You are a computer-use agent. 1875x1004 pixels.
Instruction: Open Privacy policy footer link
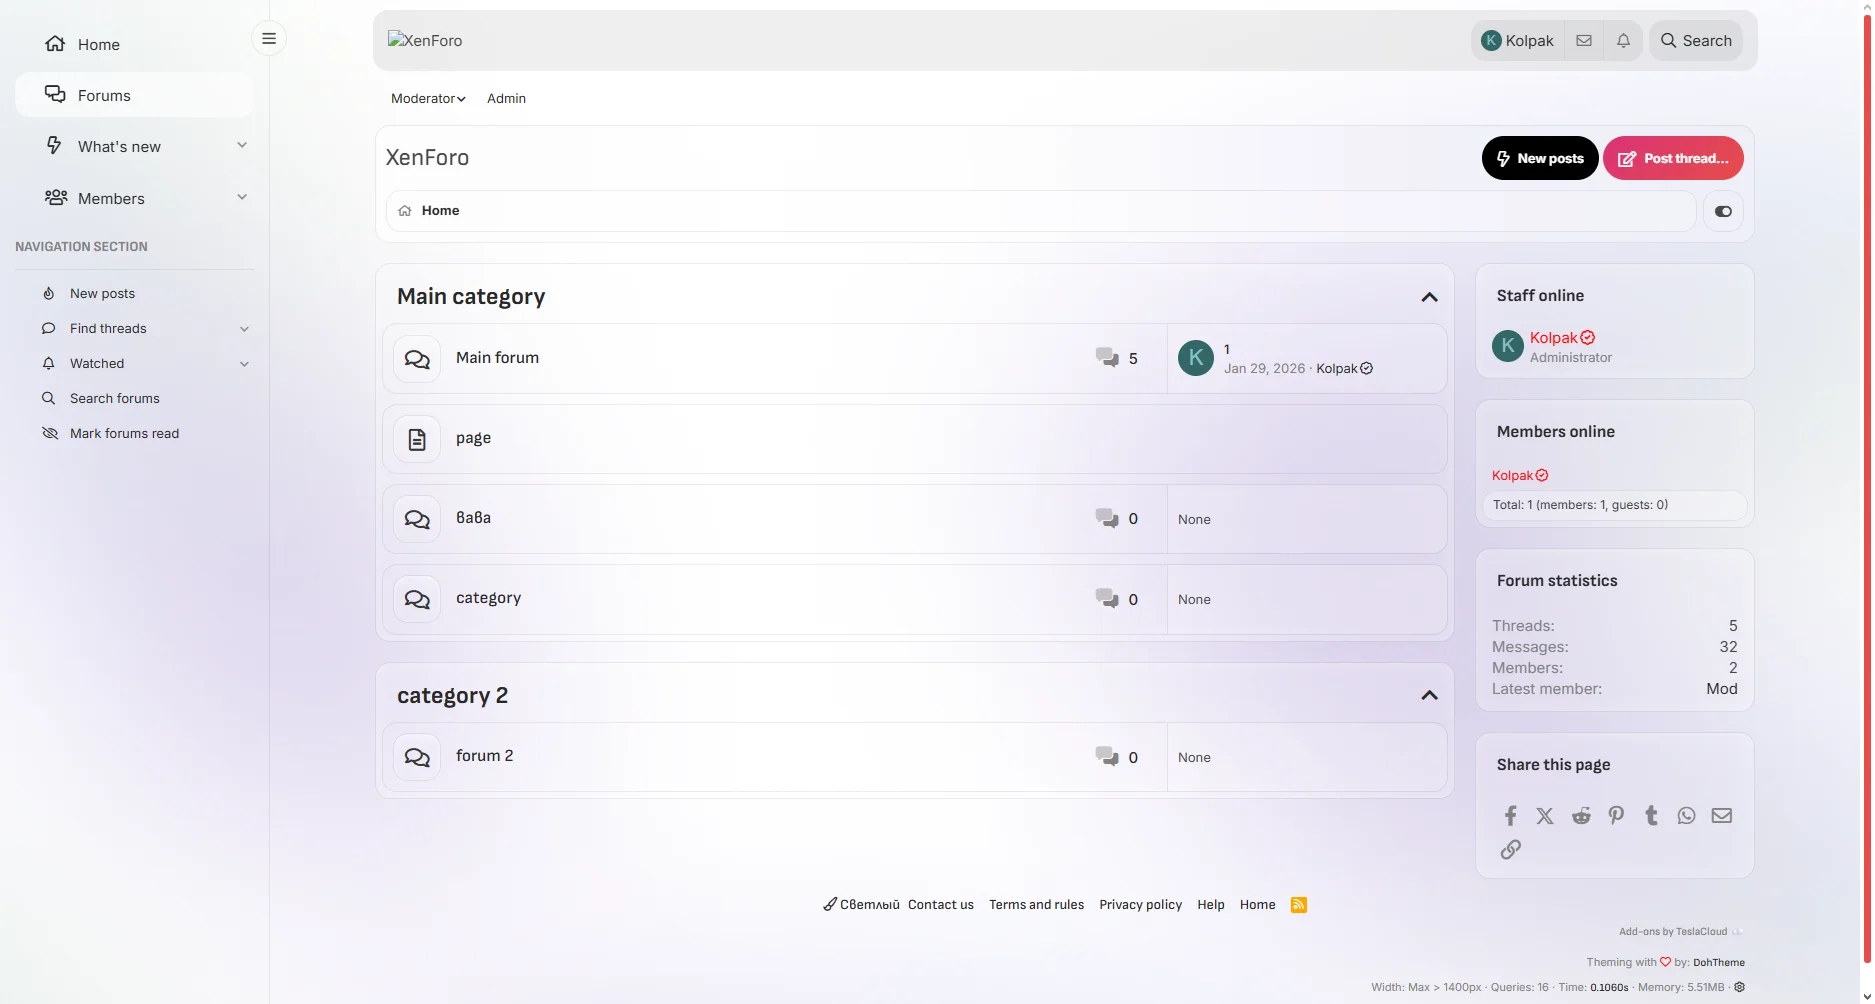(x=1140, y=905)
